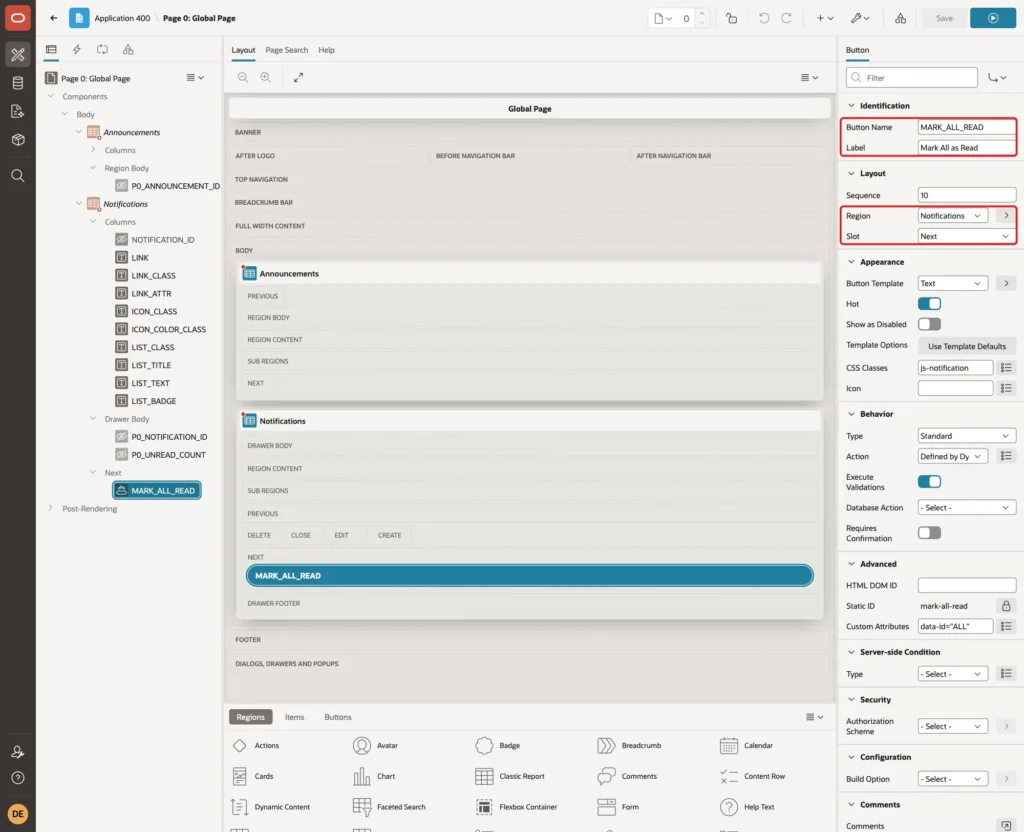Zoom in the layout view
The width and height of the screenshot is (1024, 832).
point(266,77)
